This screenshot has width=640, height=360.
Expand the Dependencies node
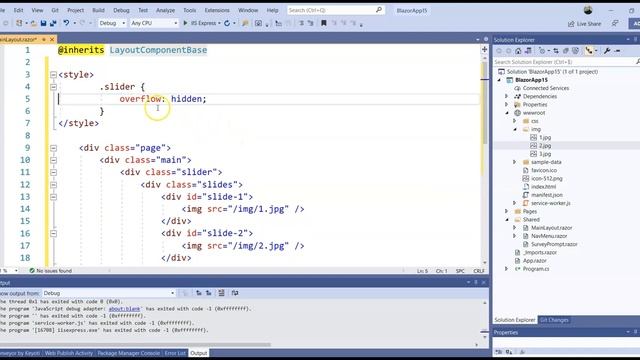click(507, 96)
